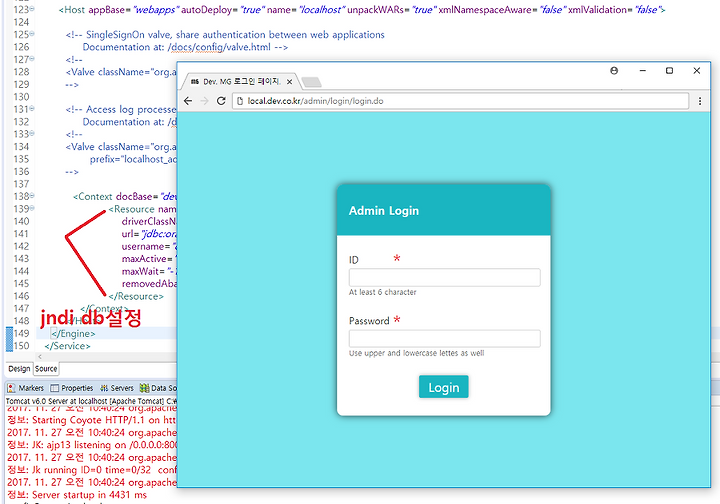Screen dimensions: 720x504
Task: Click the </Resource> closing tag text
Action: [136, 297]
